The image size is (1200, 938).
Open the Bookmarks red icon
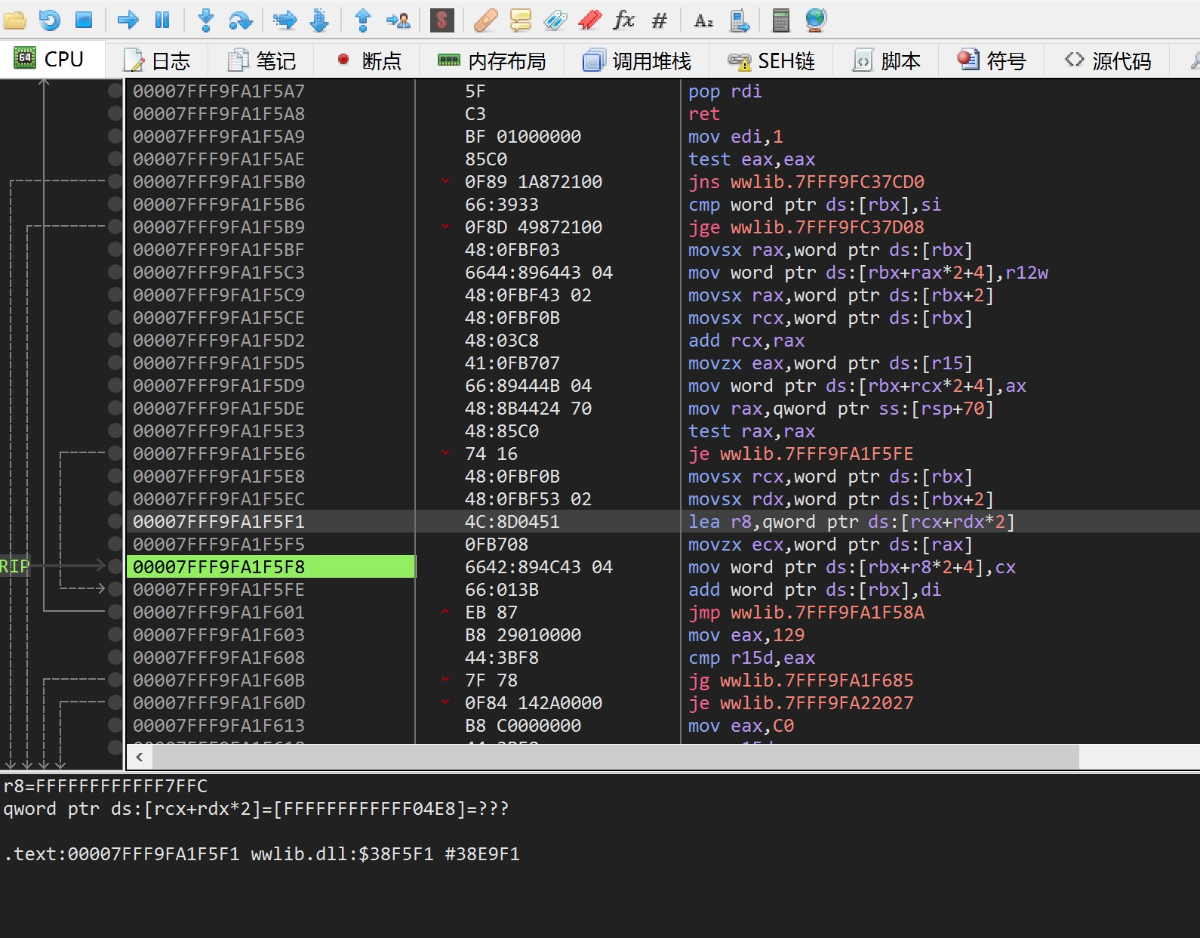tap(589, 19)
